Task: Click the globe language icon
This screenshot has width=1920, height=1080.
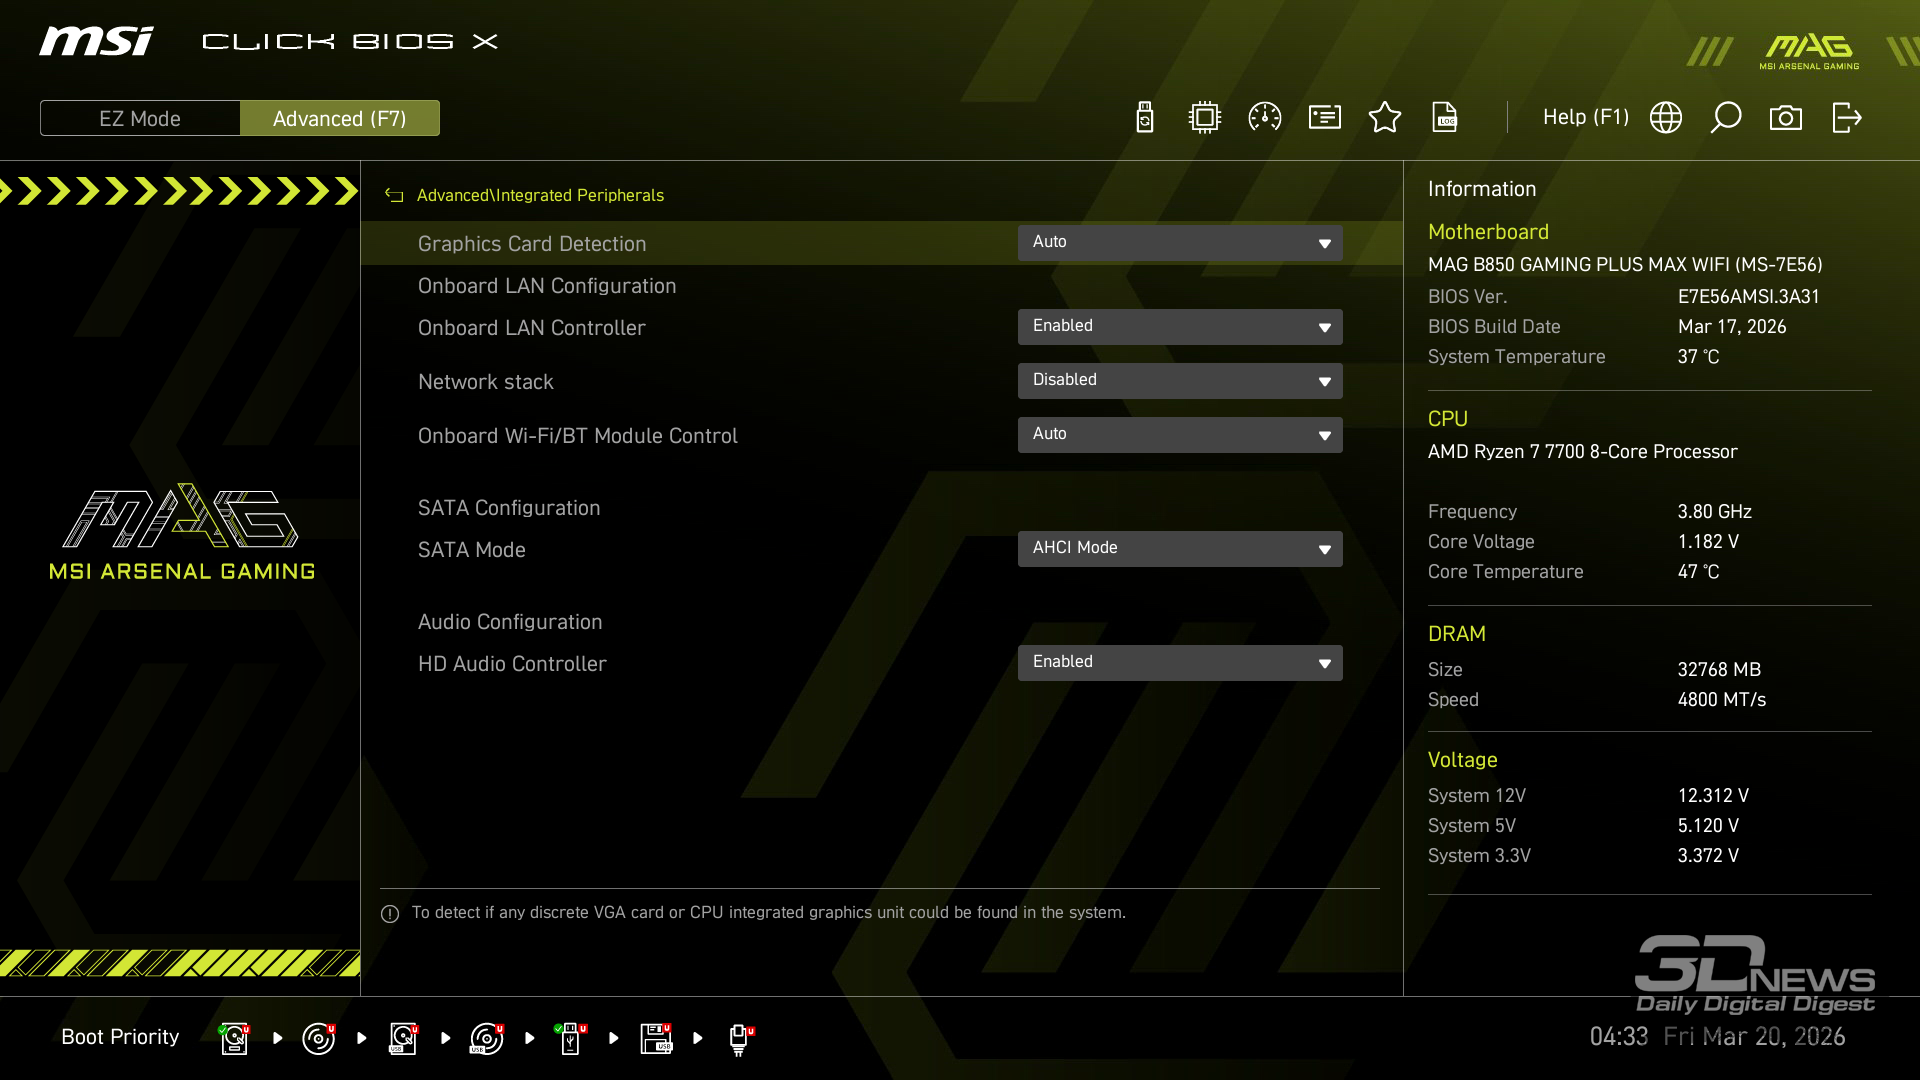Action: 1666,118
